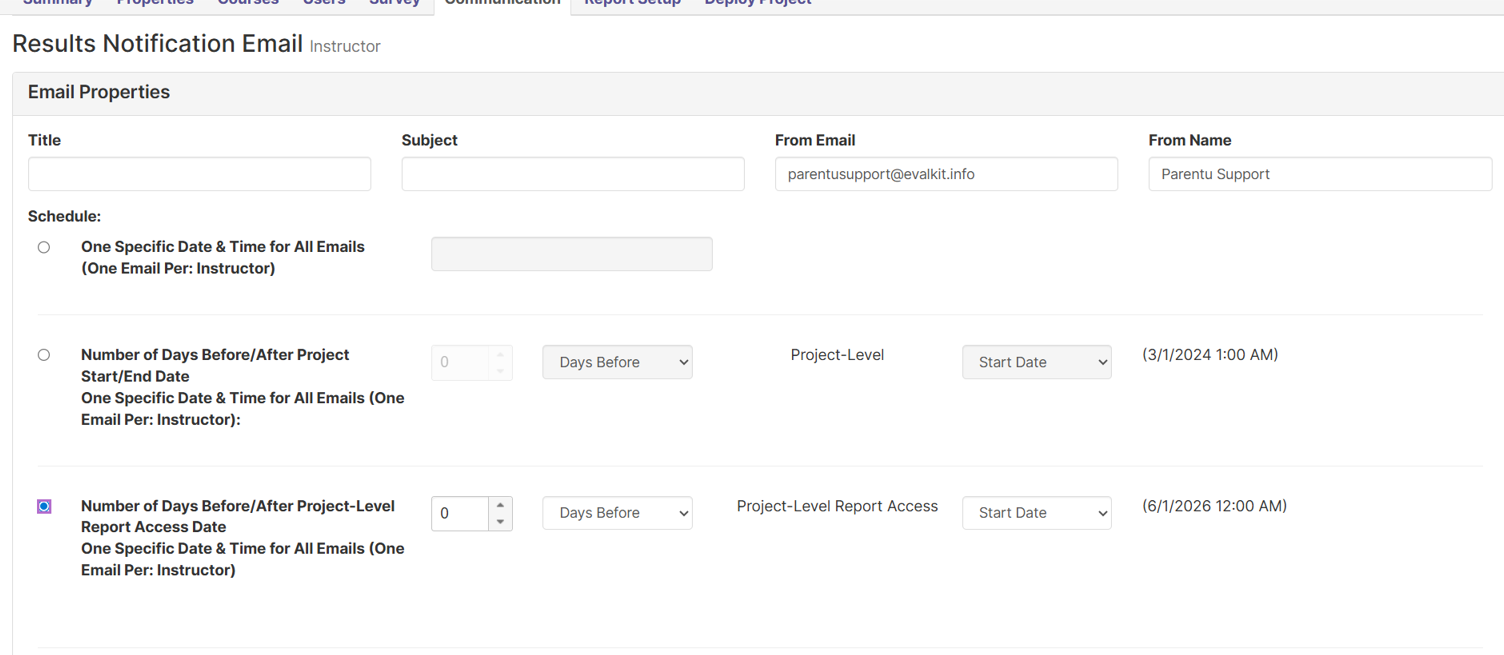Click the "From Name" label
The image size is (1504, 655).
pos(1190,140)
